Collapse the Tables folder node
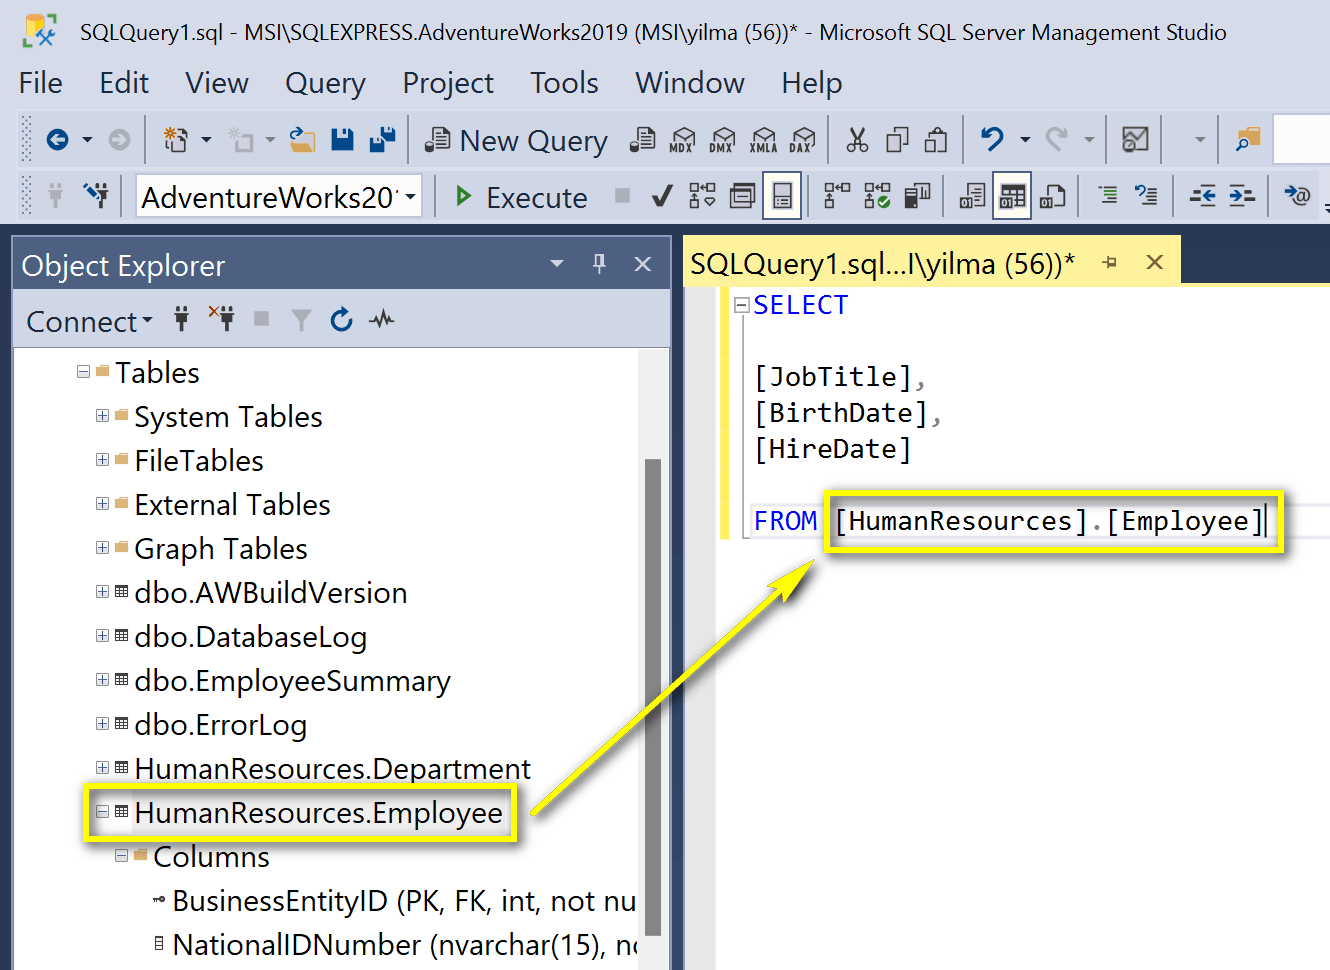The height and width of the screenshot is (970, 1330). coord(83,372)
